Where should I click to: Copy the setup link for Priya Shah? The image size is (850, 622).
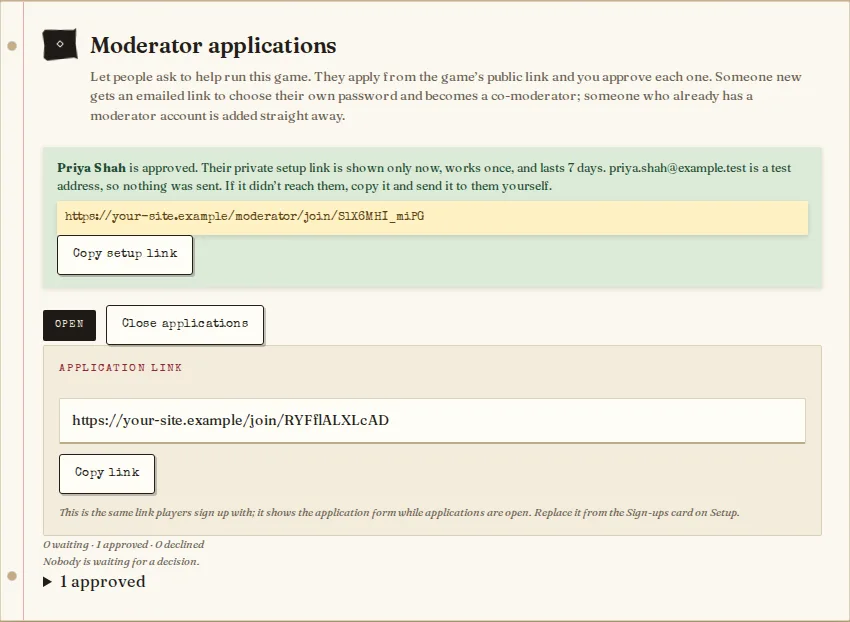[x=125, y=254]
